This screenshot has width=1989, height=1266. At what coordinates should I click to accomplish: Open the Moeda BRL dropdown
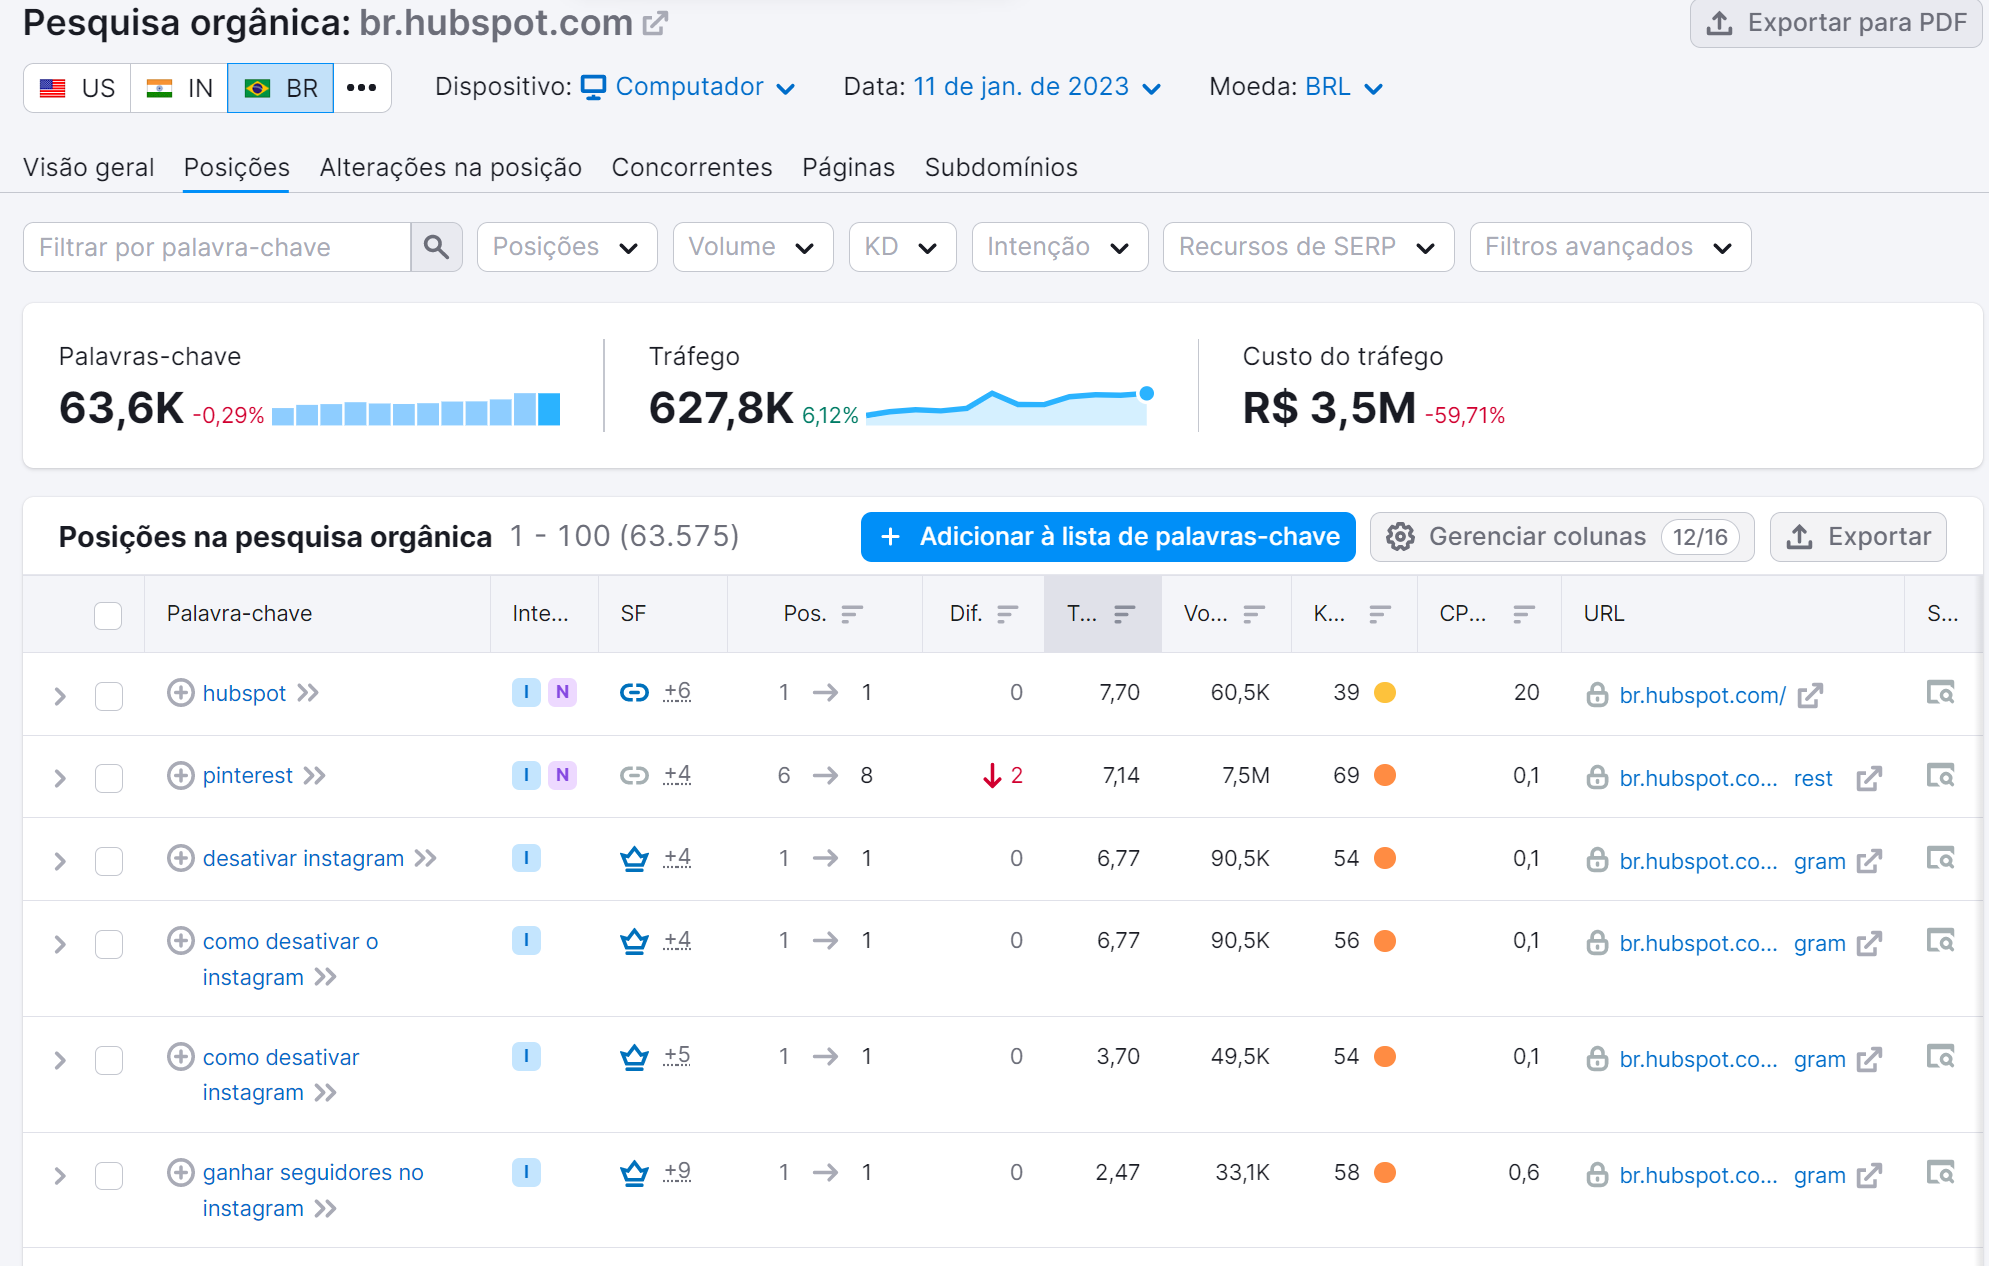point(1344,87)
